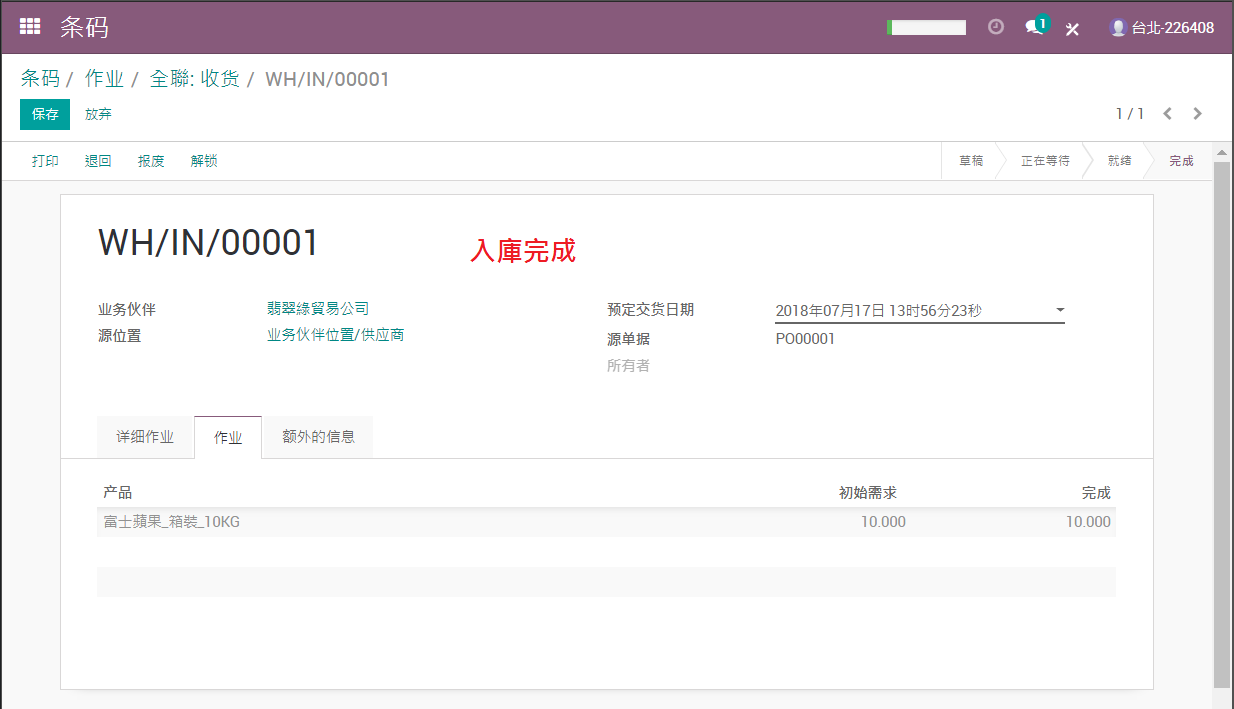Go to the previous record arrow
The height and width of the screenshot is (709, 1234).
pyautogui.click(x=1167, y=114)
